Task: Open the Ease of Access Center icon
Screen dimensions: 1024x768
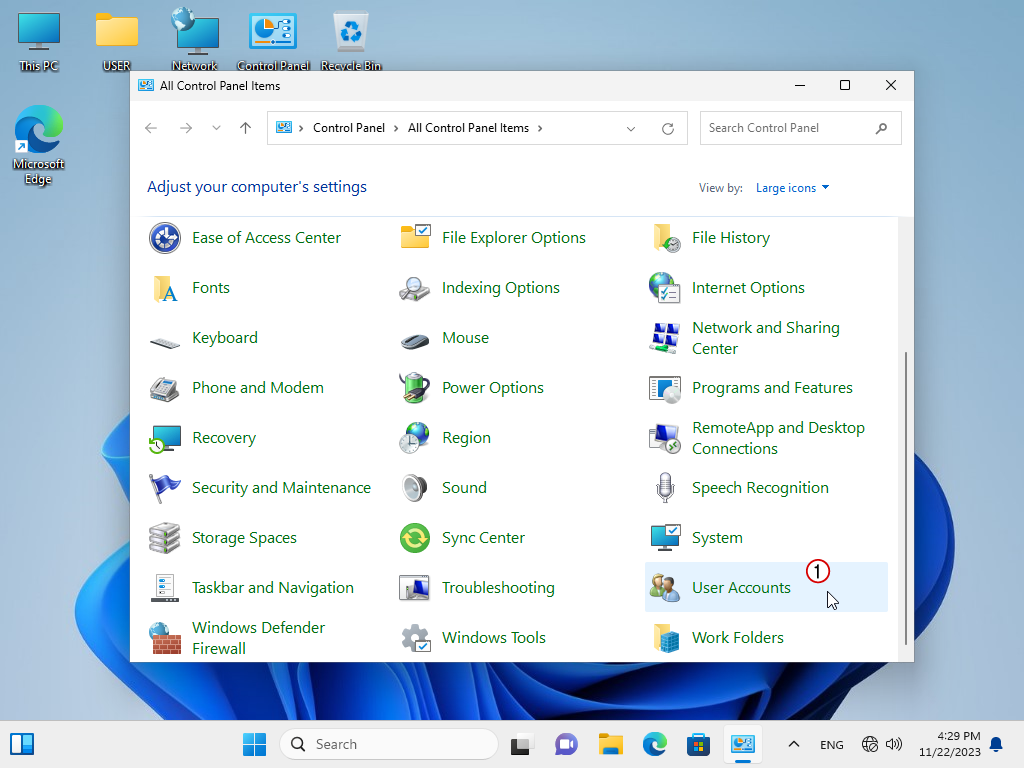Action: click(165, 238)
